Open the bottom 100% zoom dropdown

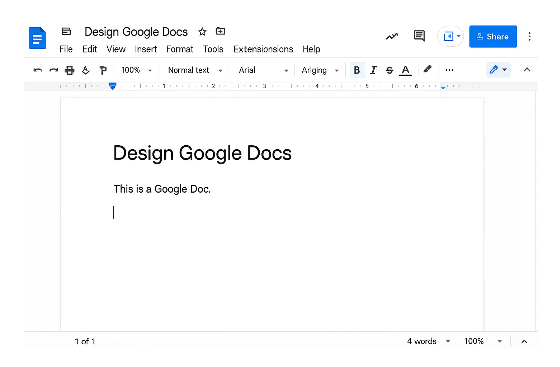pos(483,342)
